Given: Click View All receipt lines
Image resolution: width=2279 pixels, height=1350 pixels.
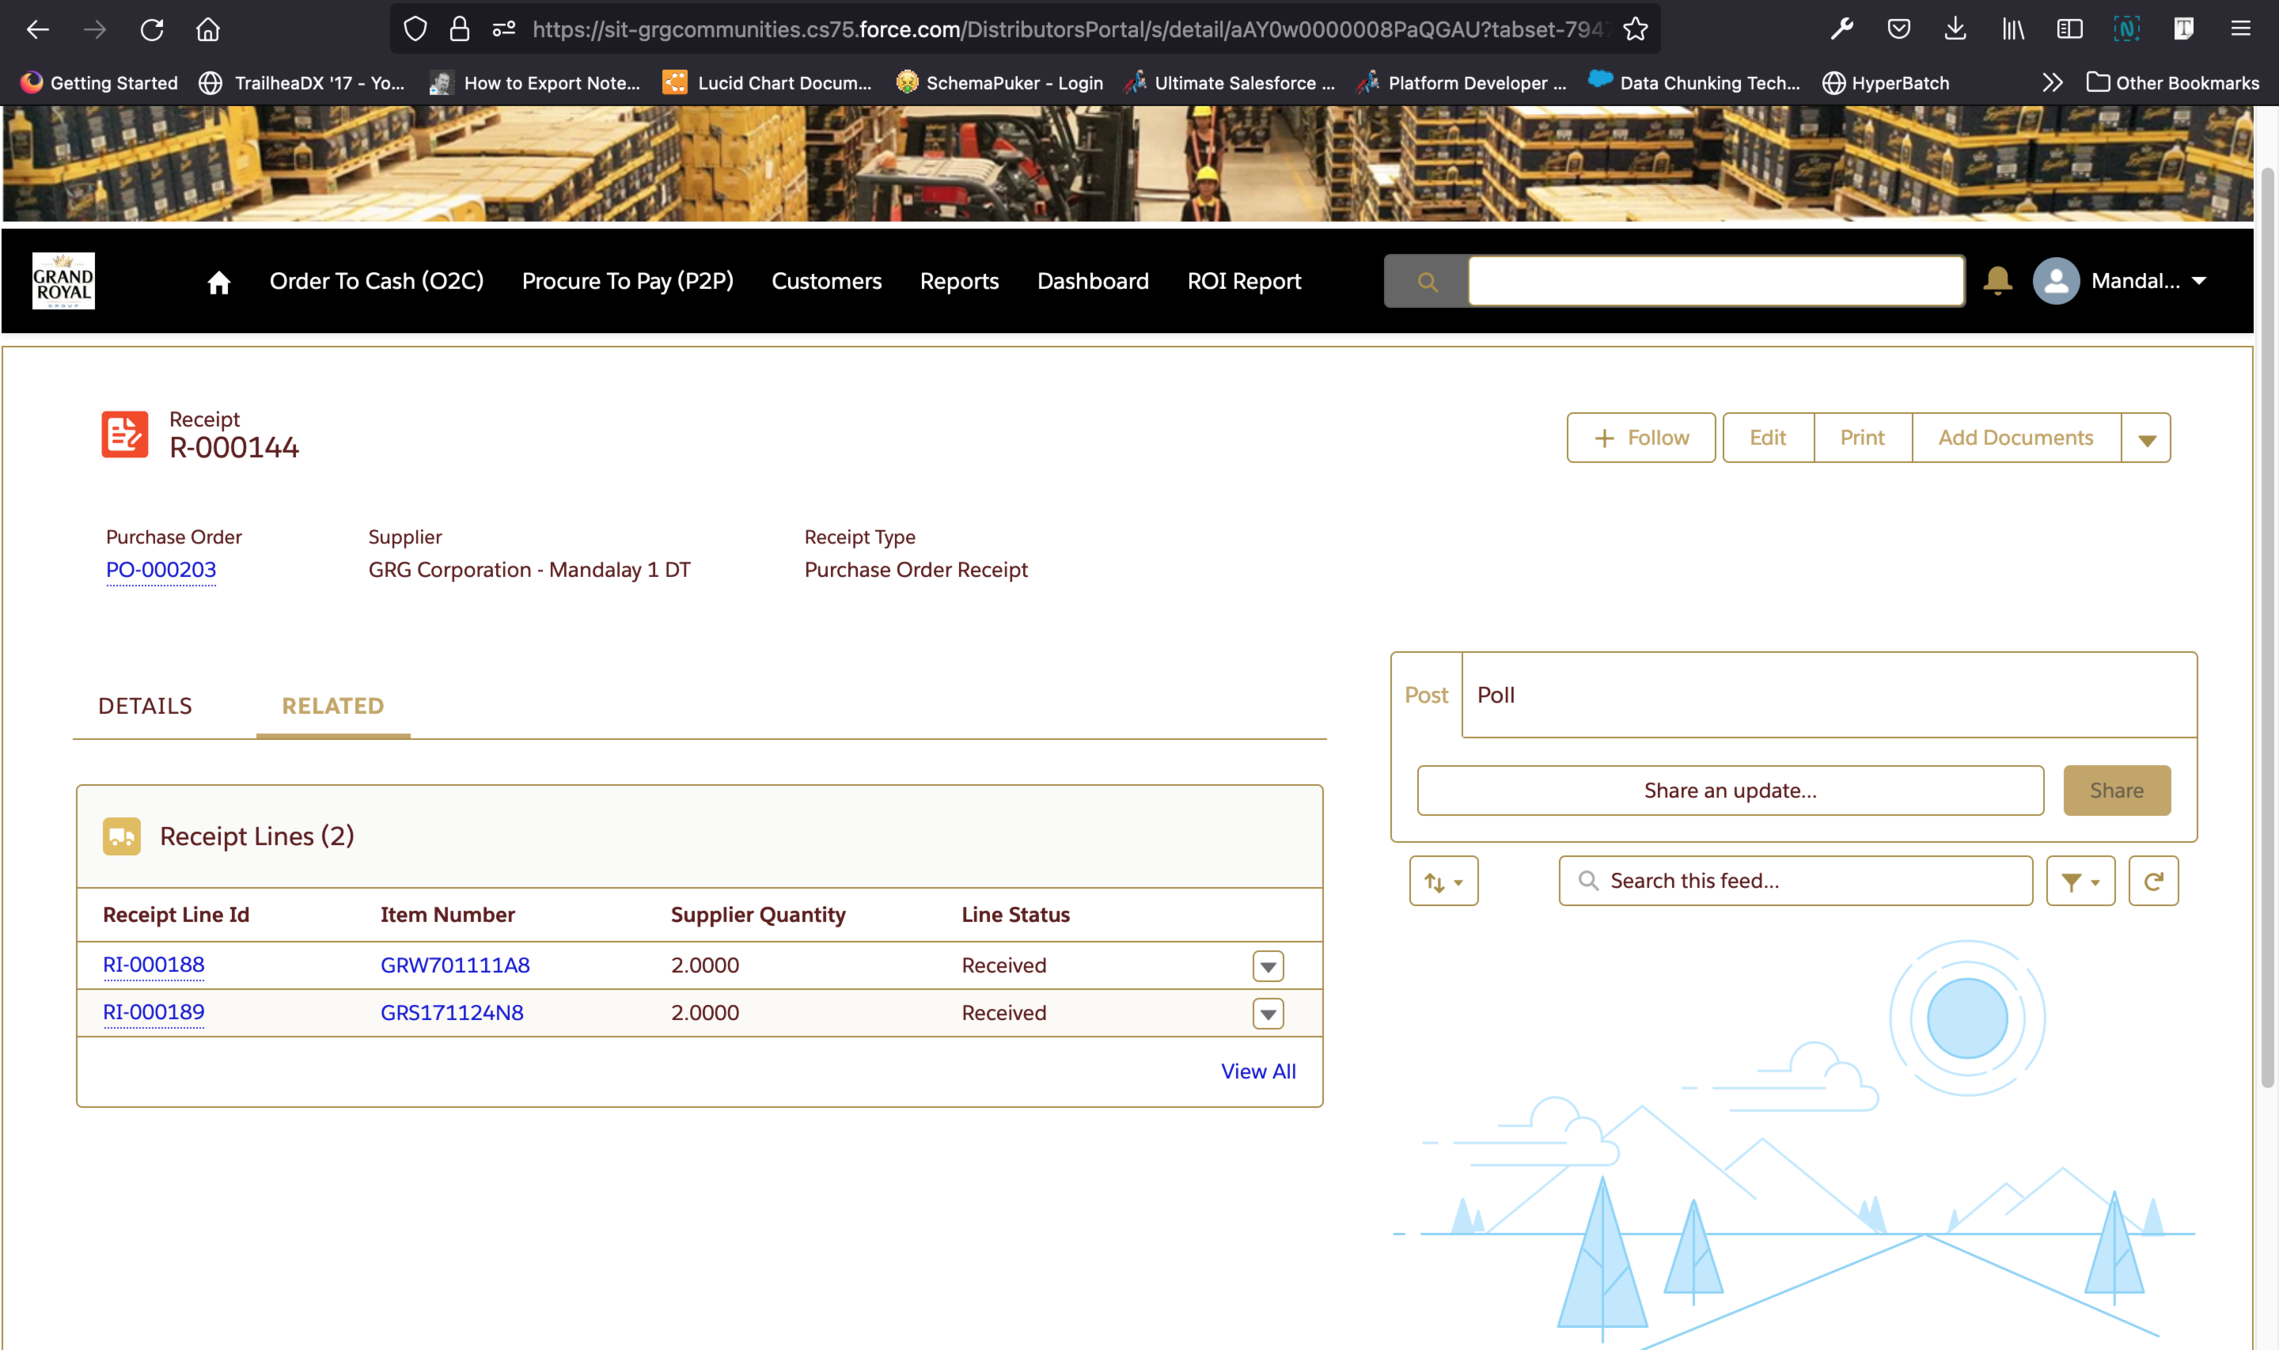Looking at the screenshot, I should point(1257,1071).
